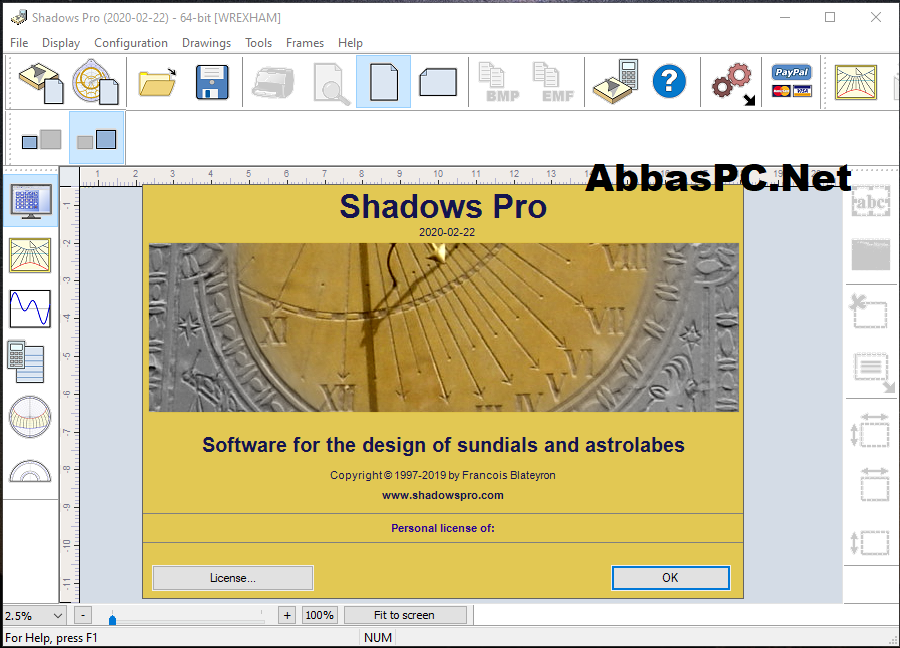Screen dimensions: 900x648
Task: Click the fit frame both directions icon
Action: (x=870, y=430)
